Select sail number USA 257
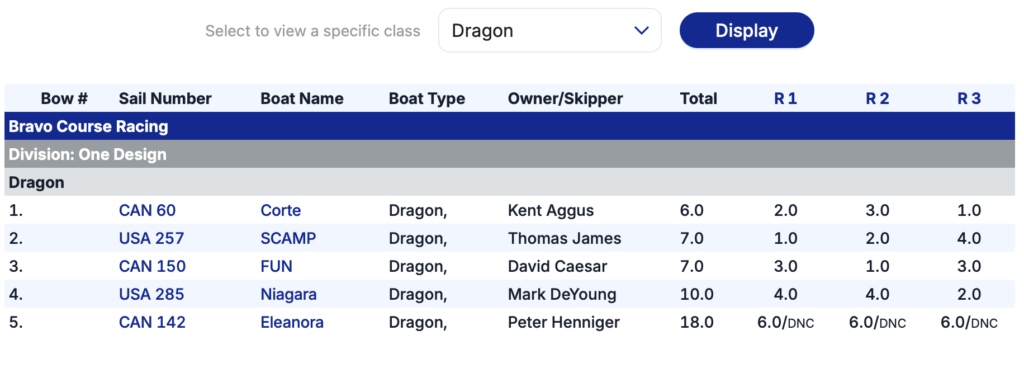The height and width of the screenshot is (368, 1024). [152, 239]
